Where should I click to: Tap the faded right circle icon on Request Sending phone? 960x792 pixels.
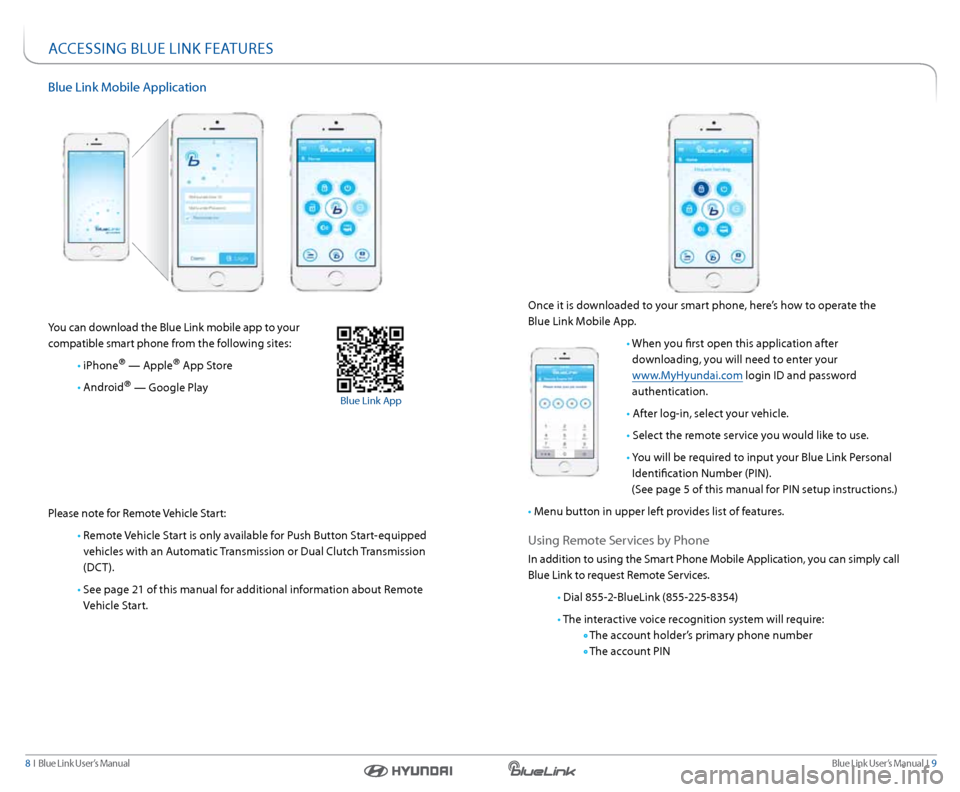coord(737,209)
